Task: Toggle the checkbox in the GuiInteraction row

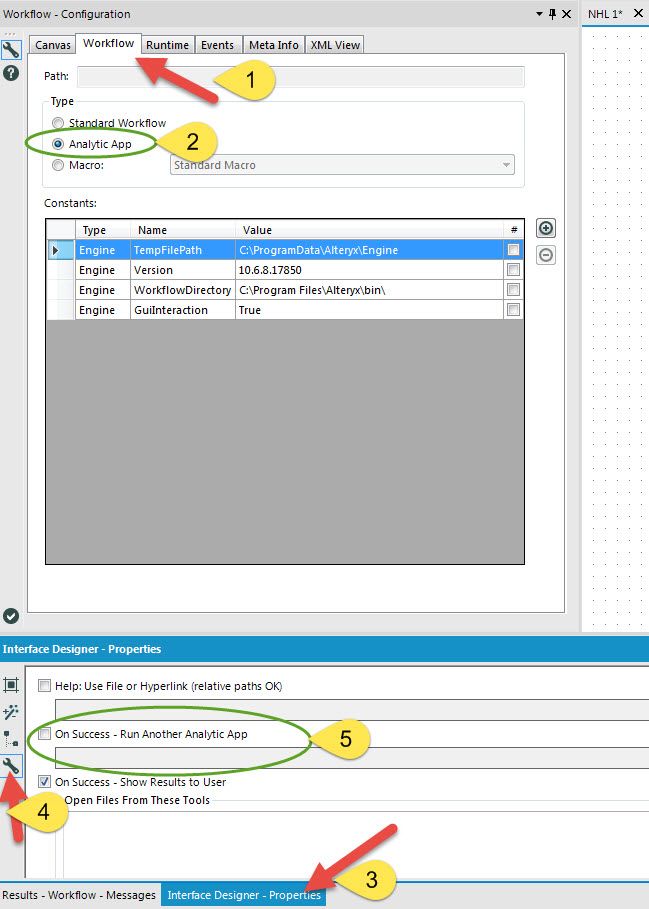Action: click(x=513, y=310)
